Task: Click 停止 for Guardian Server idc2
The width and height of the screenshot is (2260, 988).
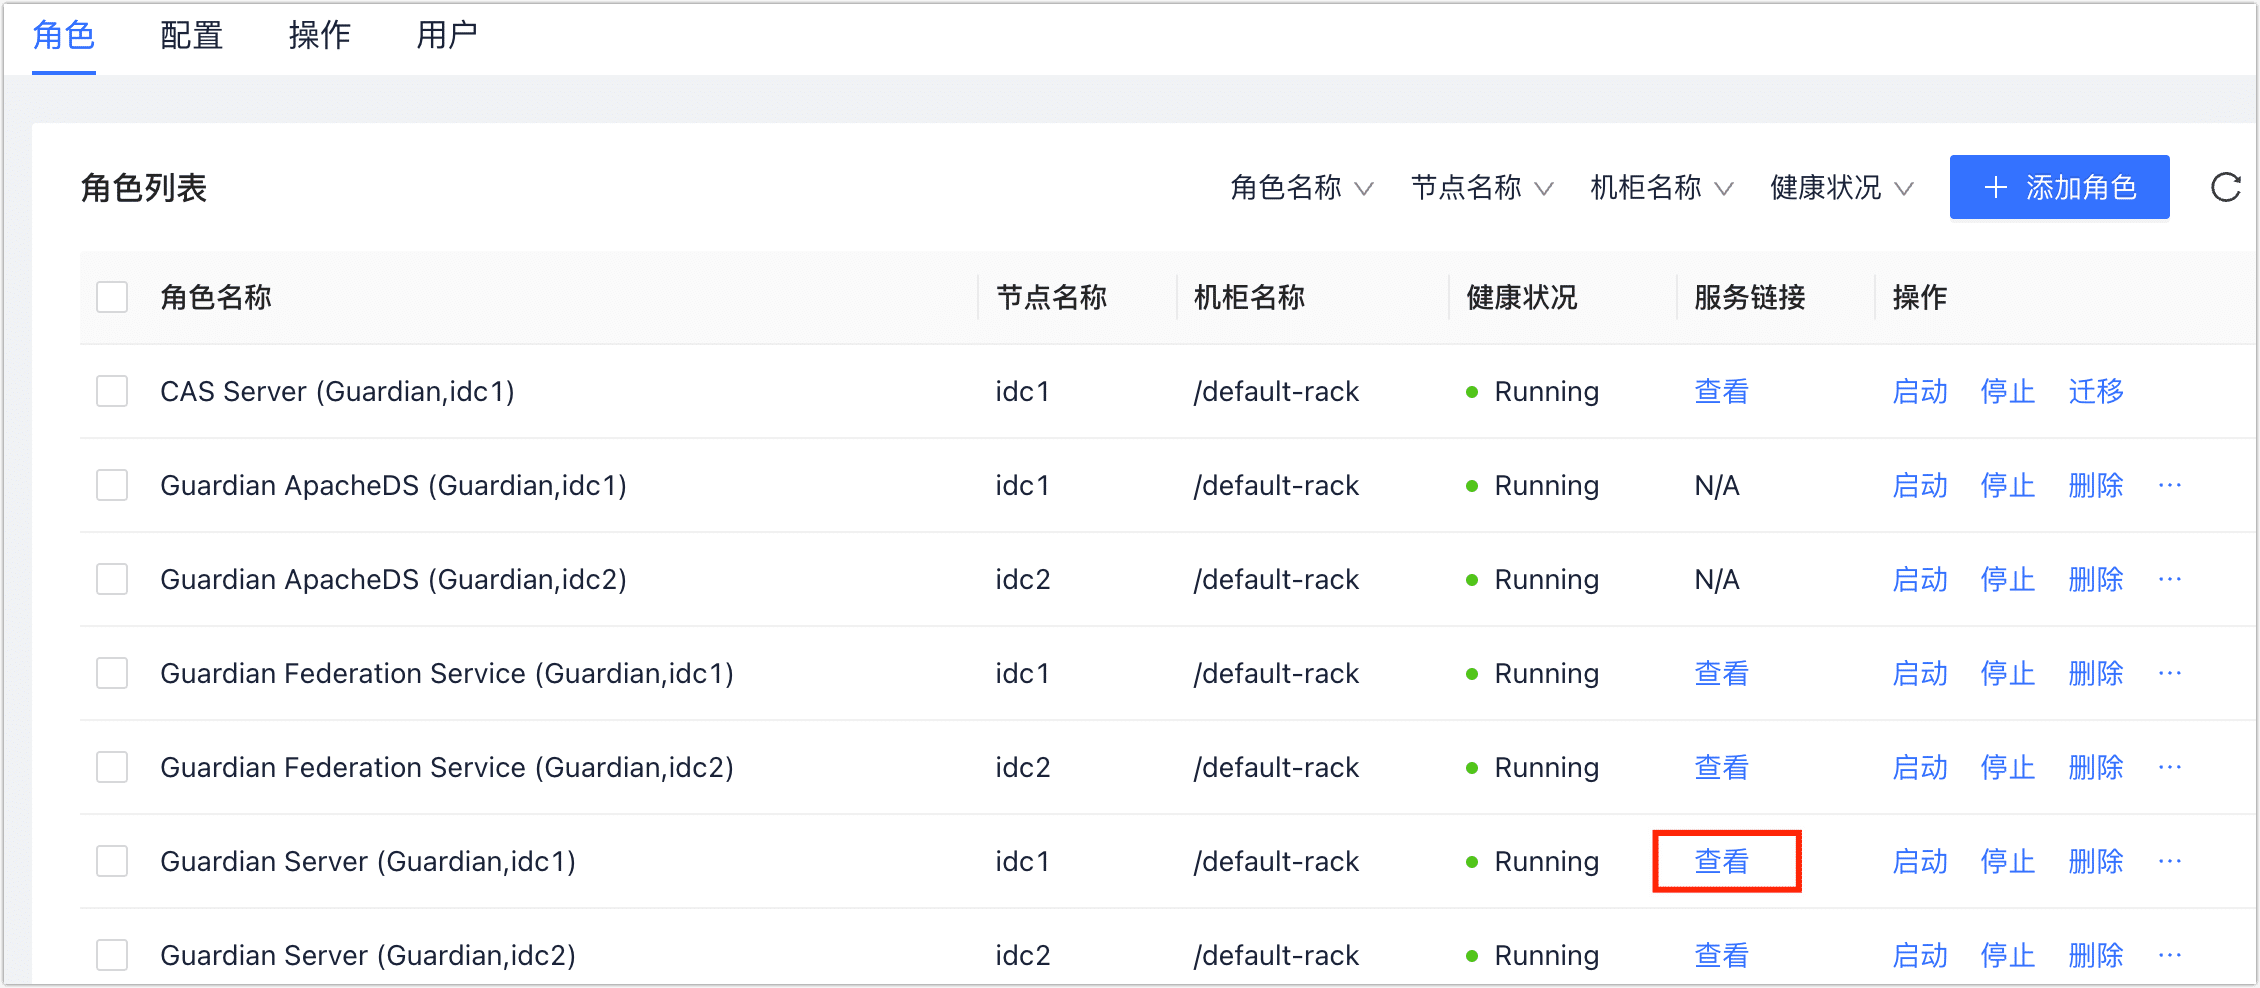Action: click(x=2008, y=955)
